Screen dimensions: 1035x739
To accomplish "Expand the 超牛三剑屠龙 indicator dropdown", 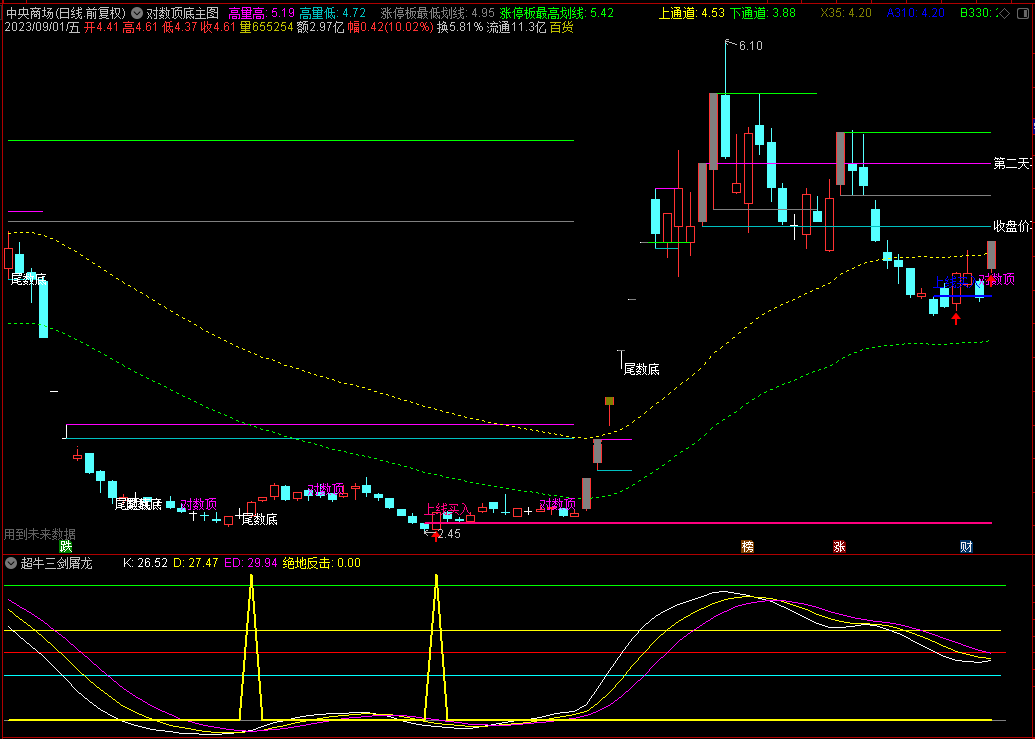I will pos(11,563).
